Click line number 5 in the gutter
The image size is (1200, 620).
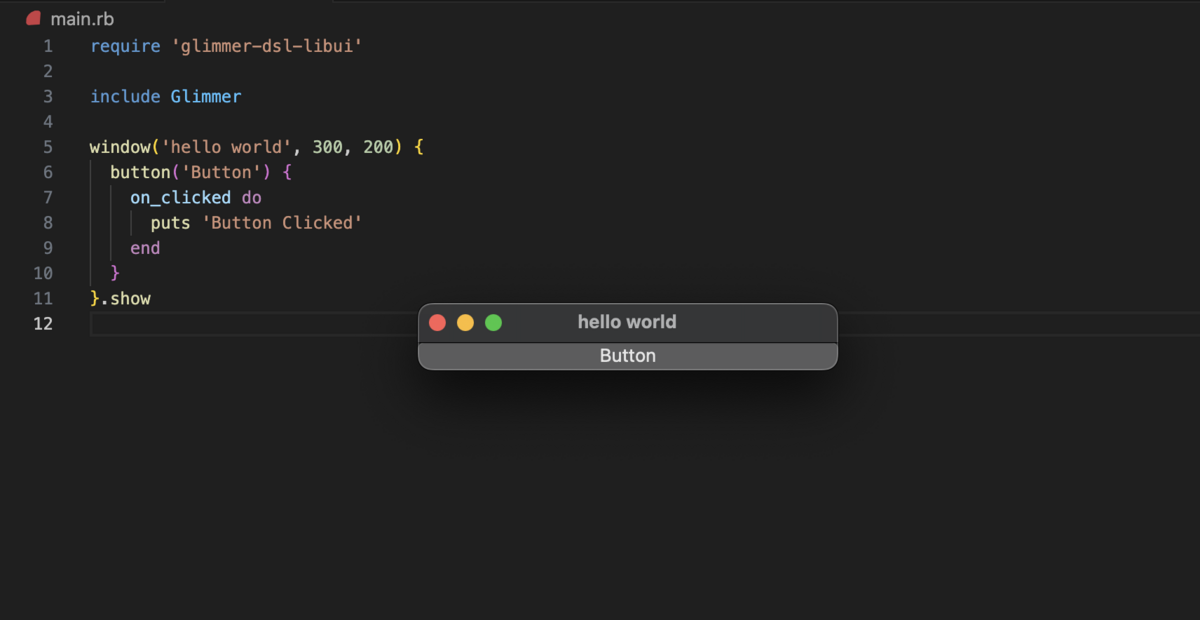click(x=47, y=146)
